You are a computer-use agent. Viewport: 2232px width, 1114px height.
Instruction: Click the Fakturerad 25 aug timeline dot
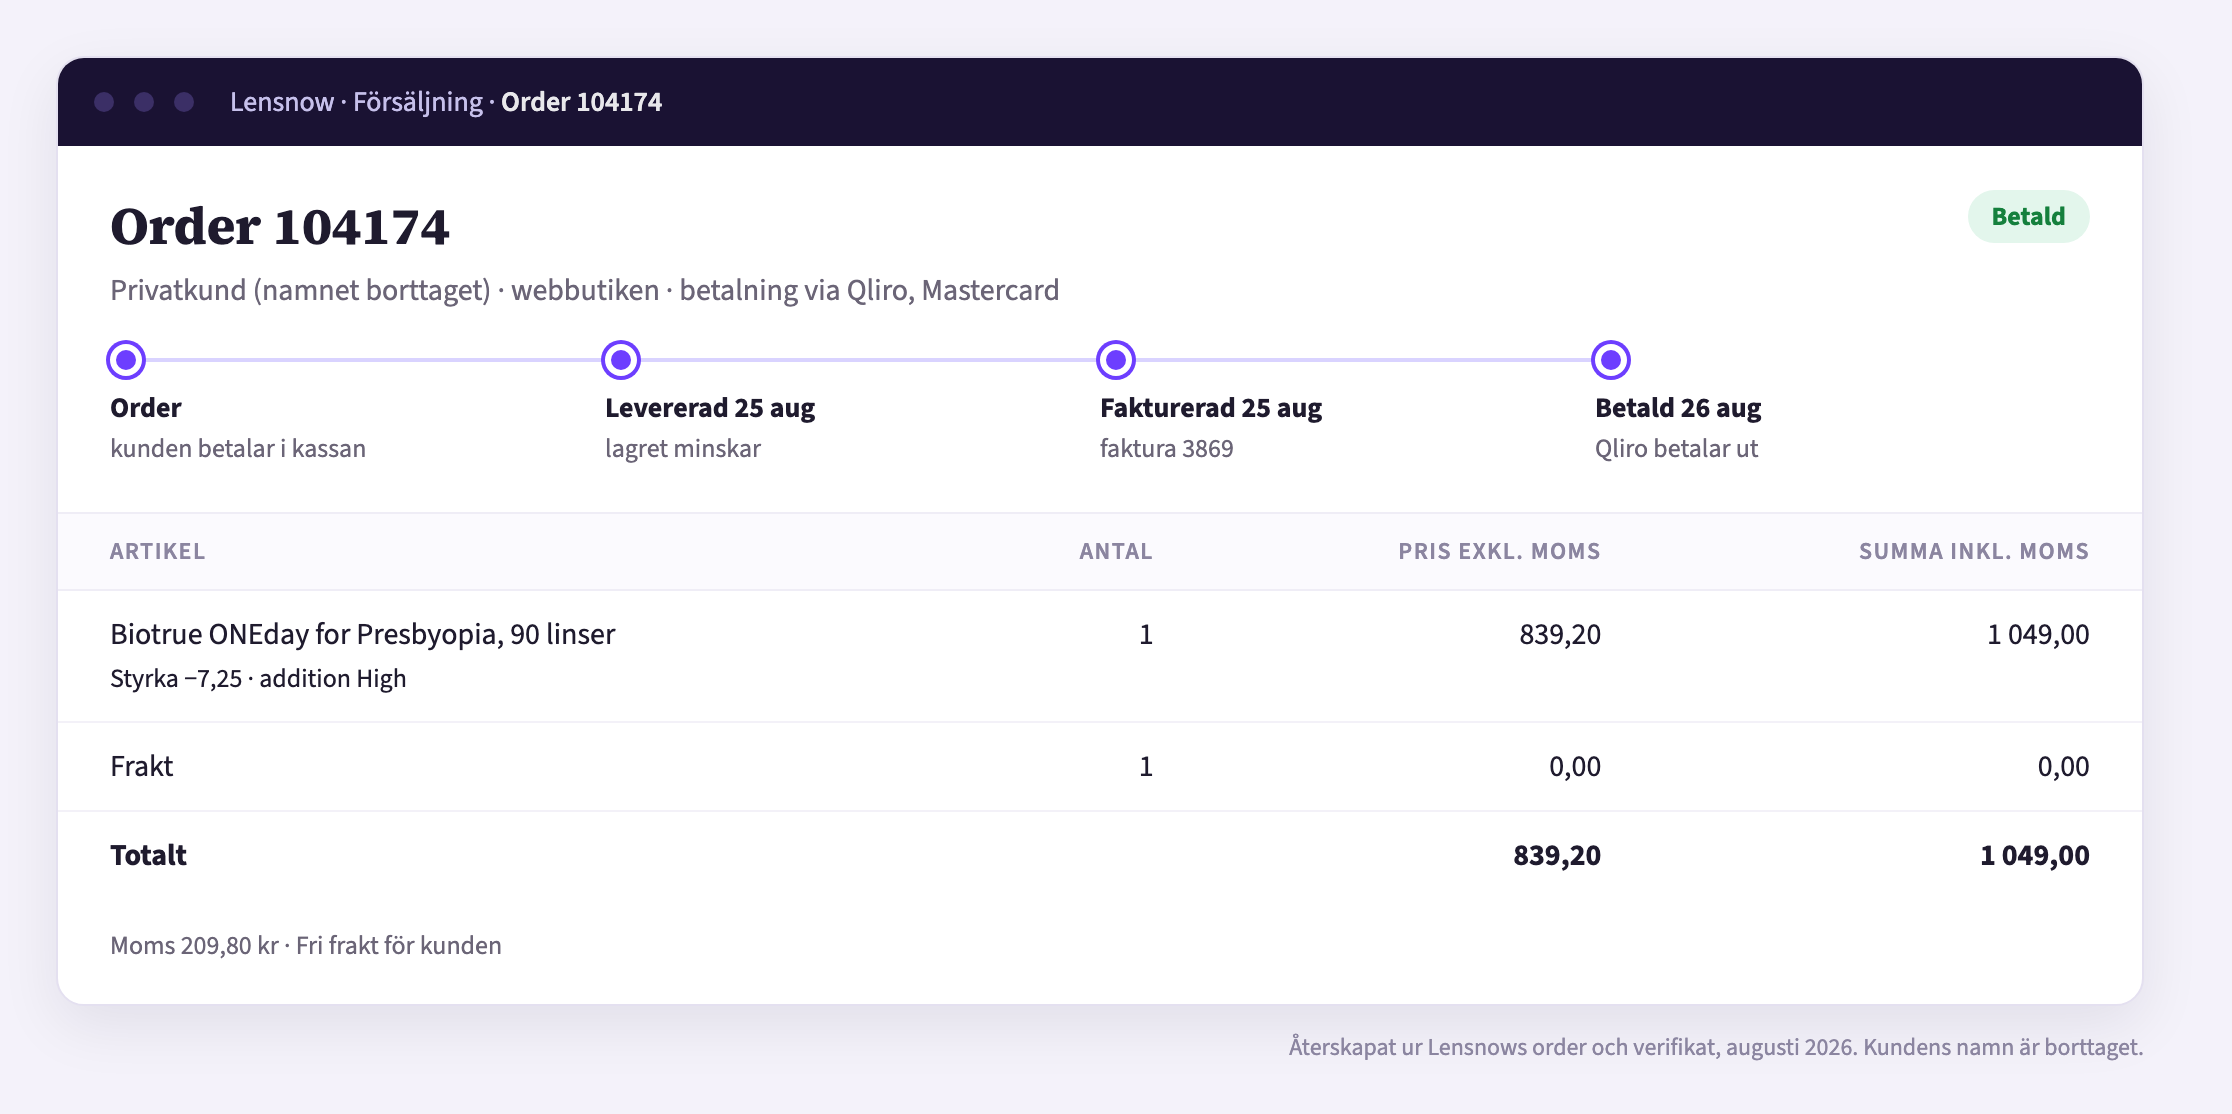pyautogui.click(x=1116, y=360)
